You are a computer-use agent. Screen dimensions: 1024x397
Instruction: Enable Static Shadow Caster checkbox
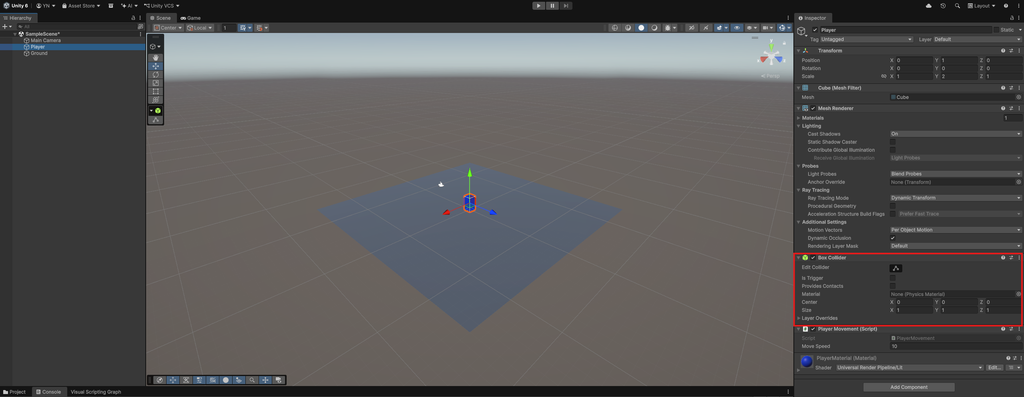893,142
